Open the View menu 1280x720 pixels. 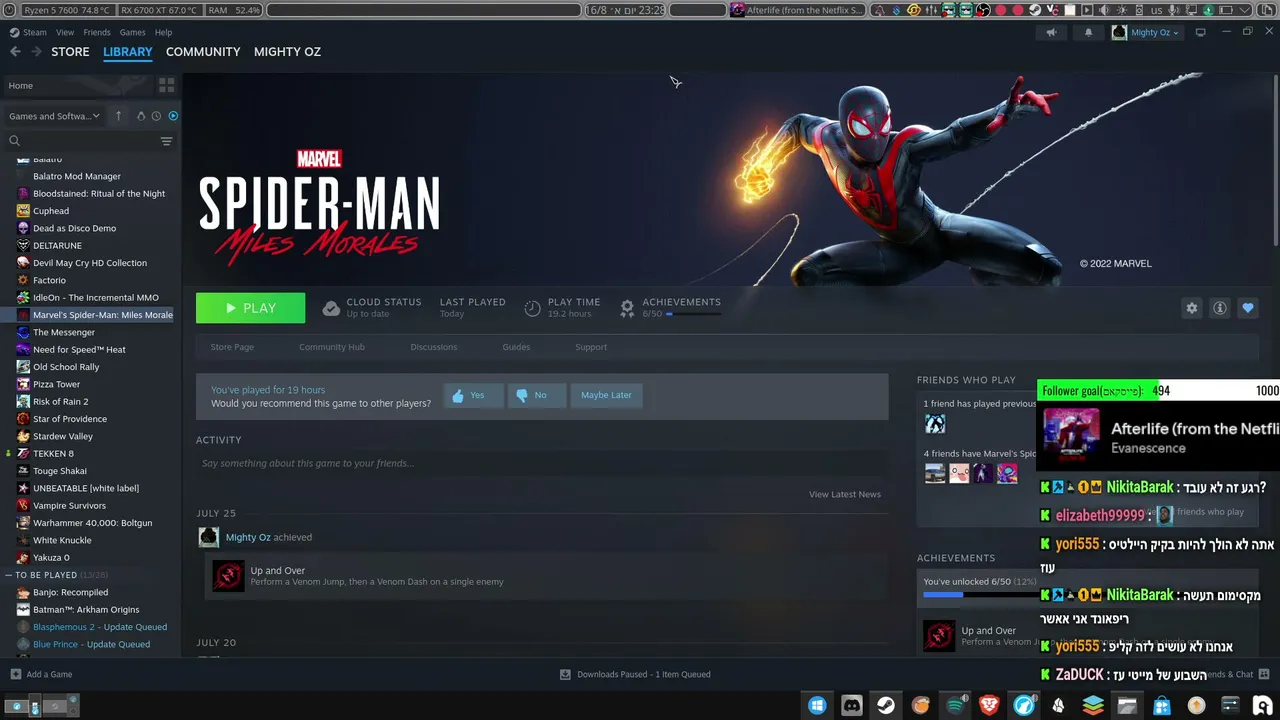pos(65,32)
